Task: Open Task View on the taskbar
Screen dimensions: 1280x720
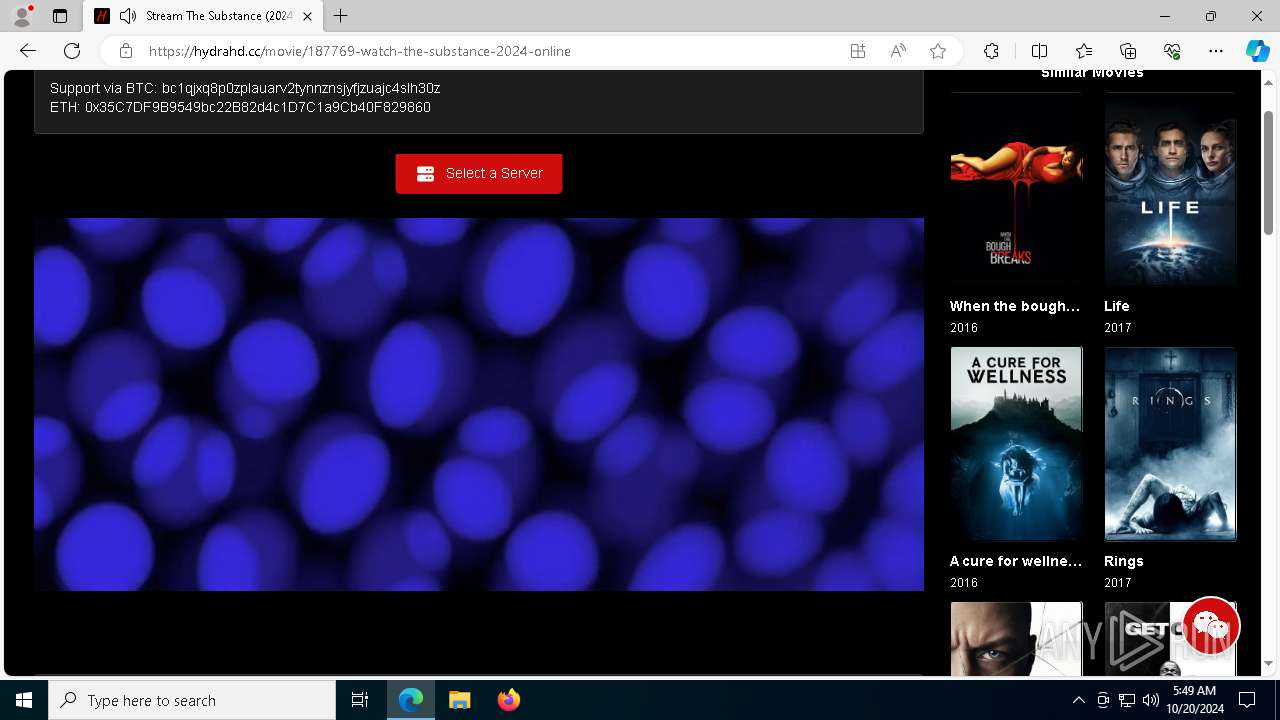Action: click(360, 700)
